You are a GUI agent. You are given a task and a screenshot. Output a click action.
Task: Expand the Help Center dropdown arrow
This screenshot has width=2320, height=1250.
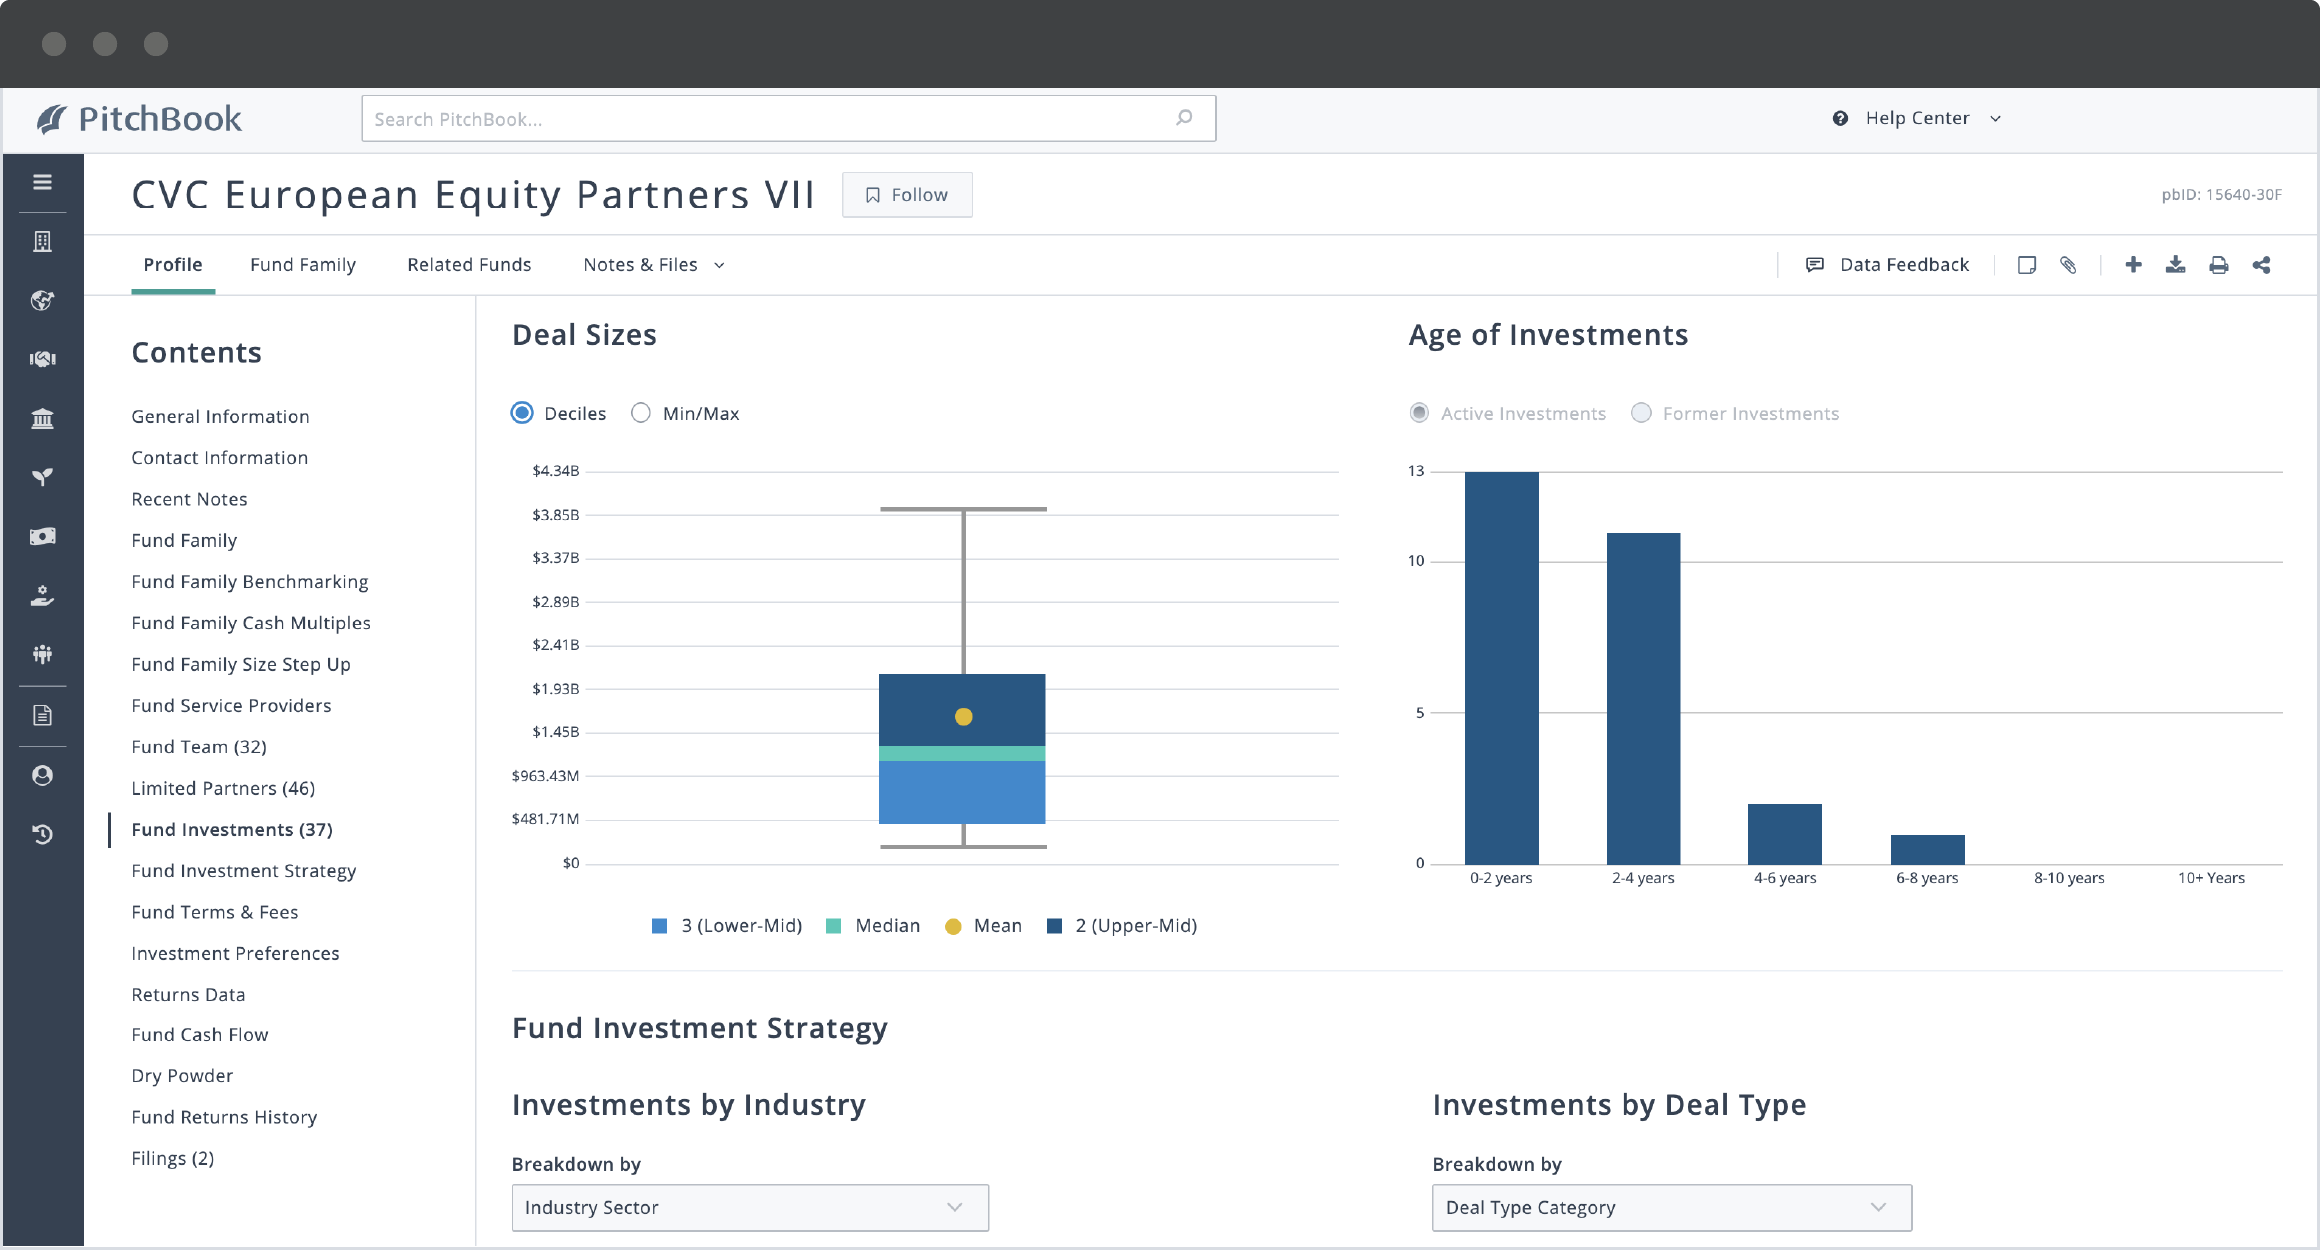(x=1995, y=119)
